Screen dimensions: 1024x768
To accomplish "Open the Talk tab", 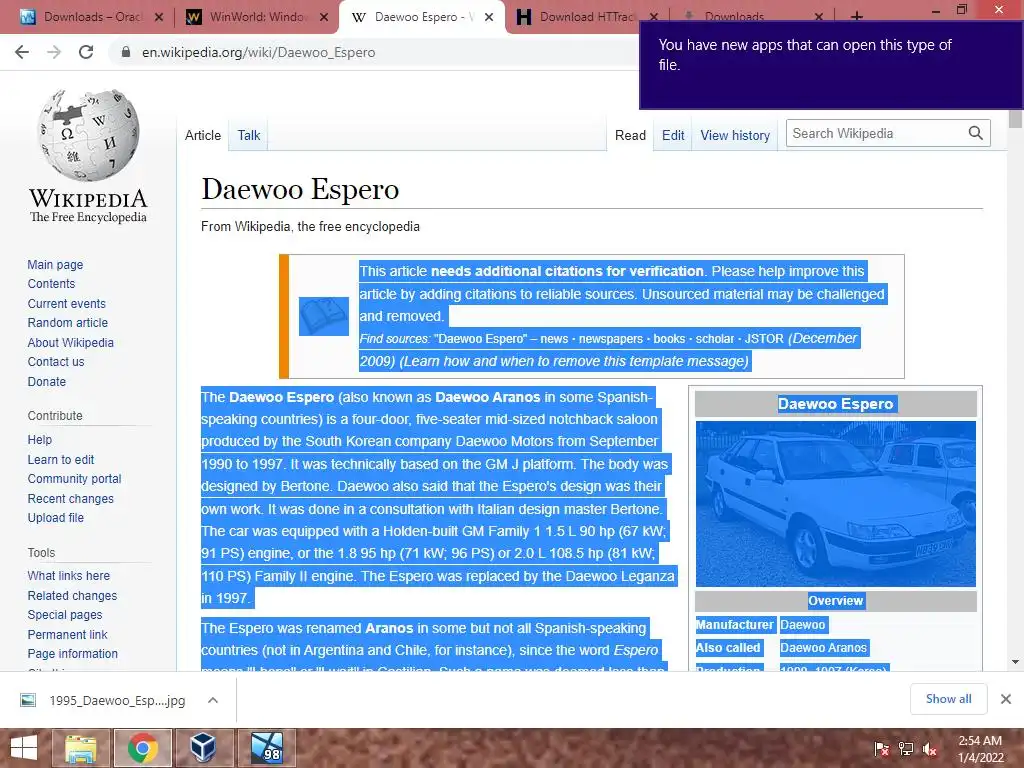I will tap(249, 135).
